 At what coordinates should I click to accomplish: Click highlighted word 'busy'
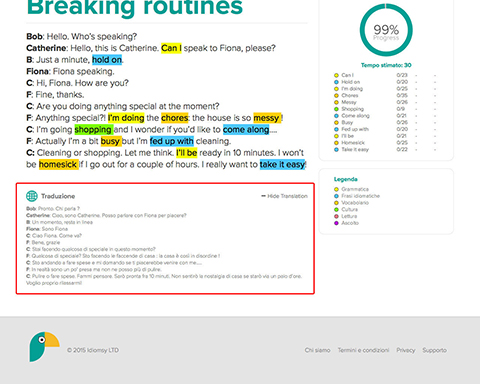point(111,141)
